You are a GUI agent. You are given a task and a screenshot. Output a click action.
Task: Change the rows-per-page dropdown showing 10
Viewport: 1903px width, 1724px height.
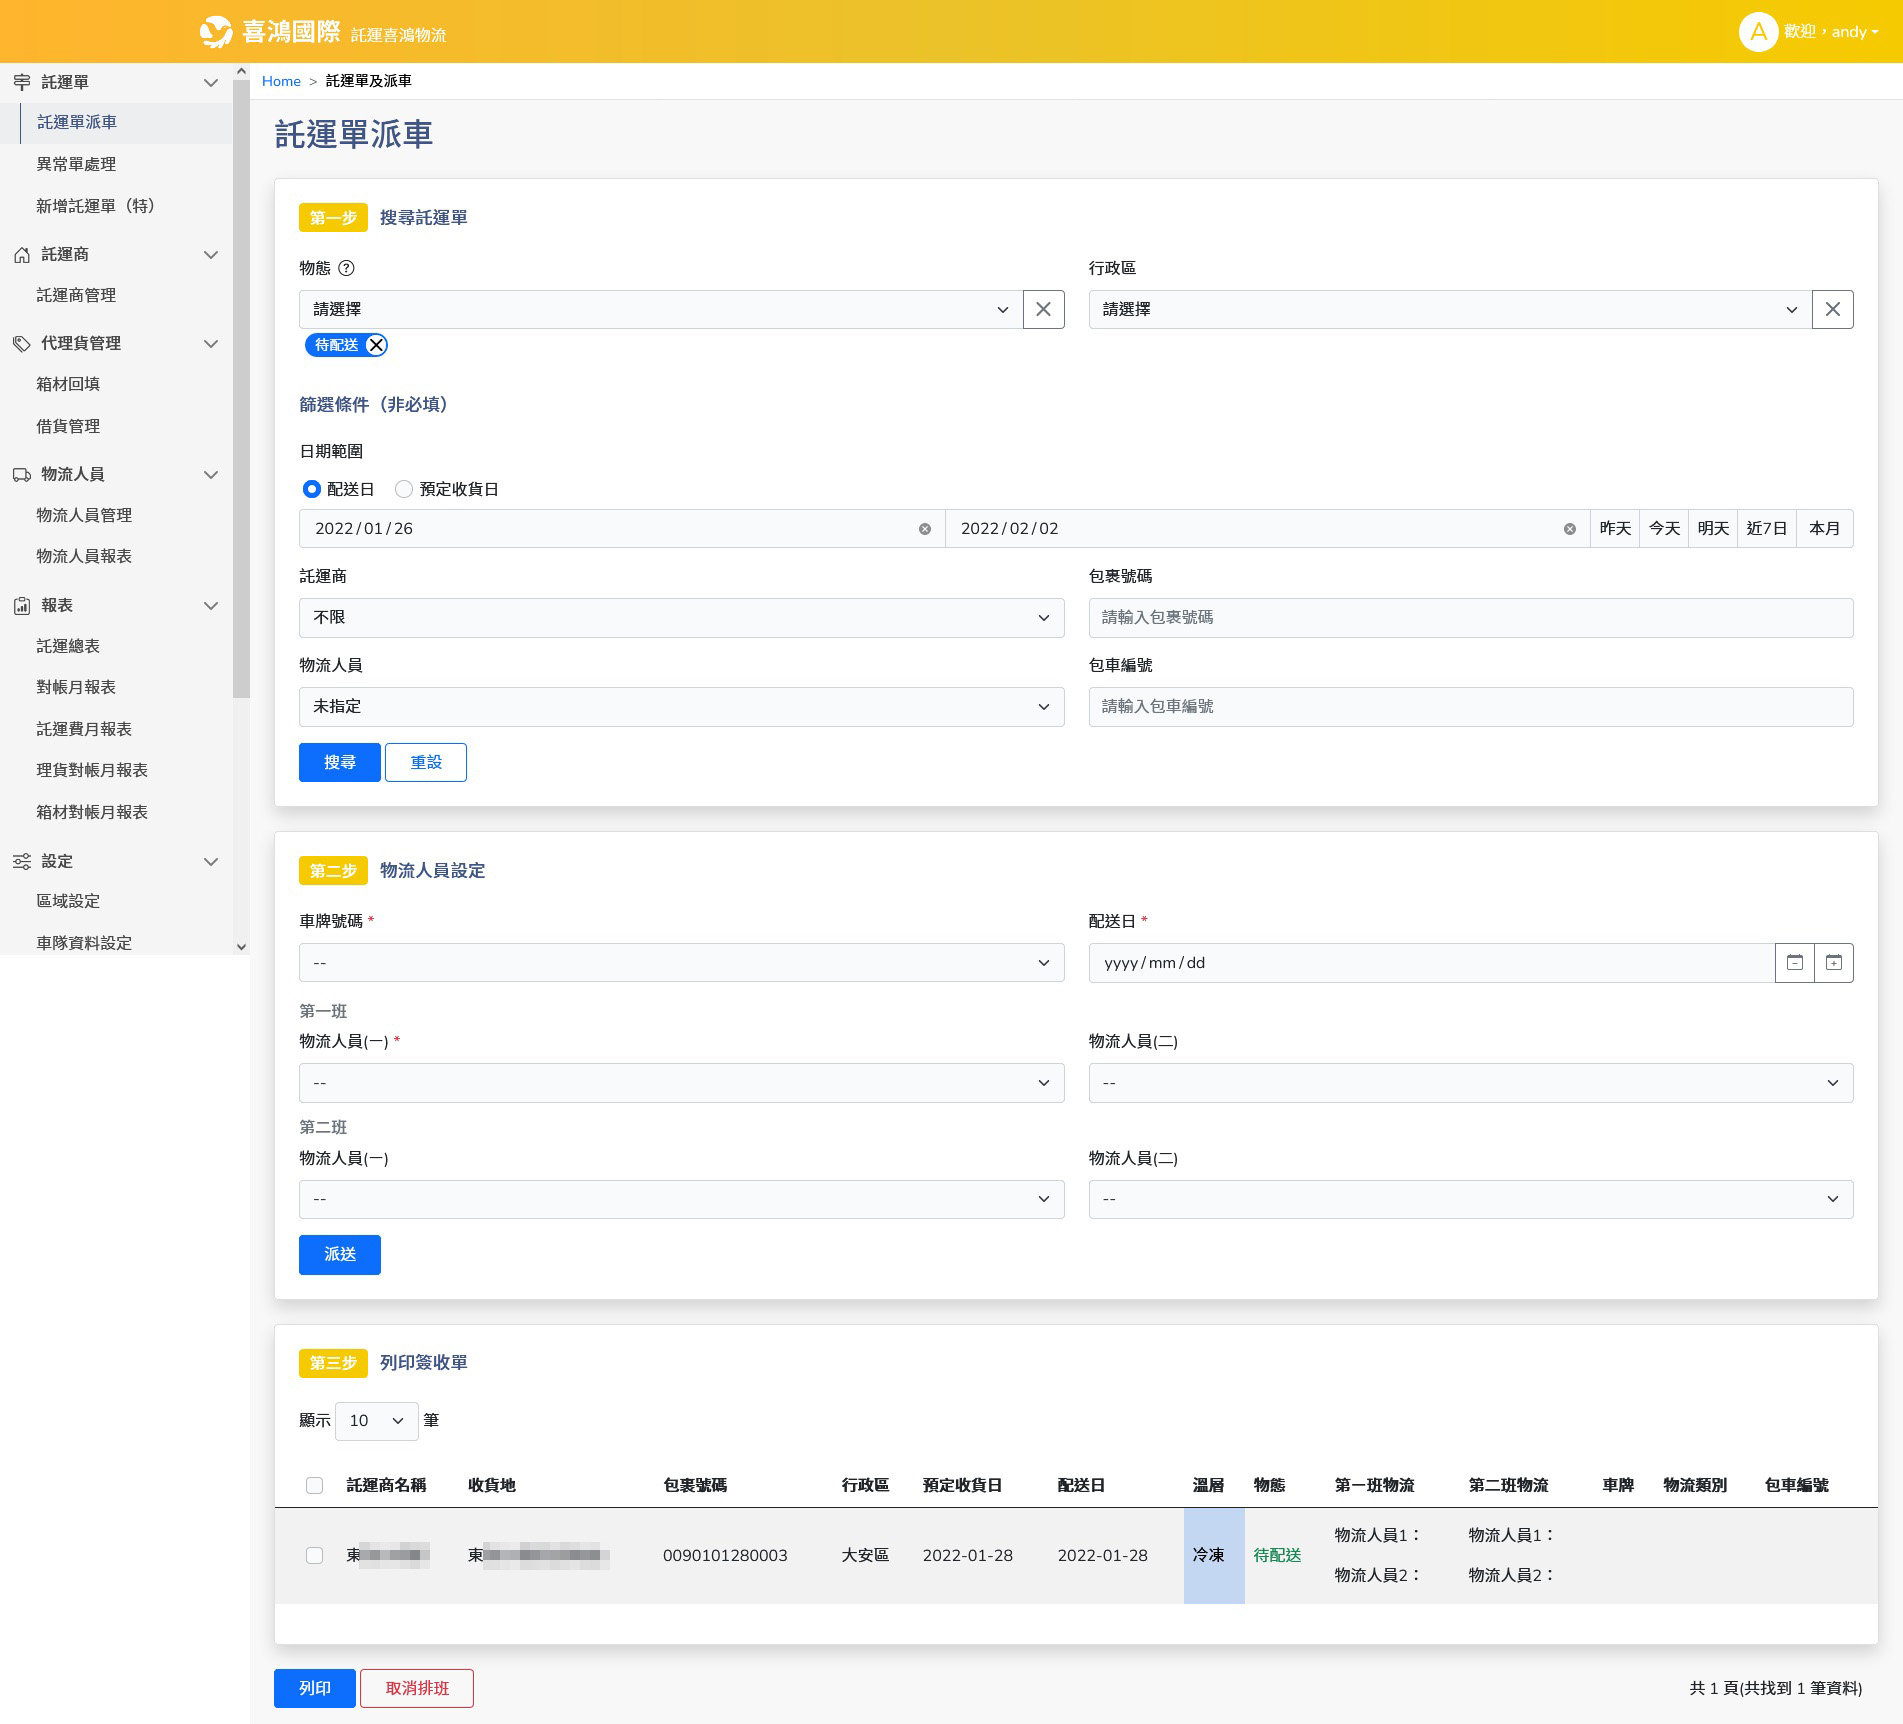(376, 1420)
